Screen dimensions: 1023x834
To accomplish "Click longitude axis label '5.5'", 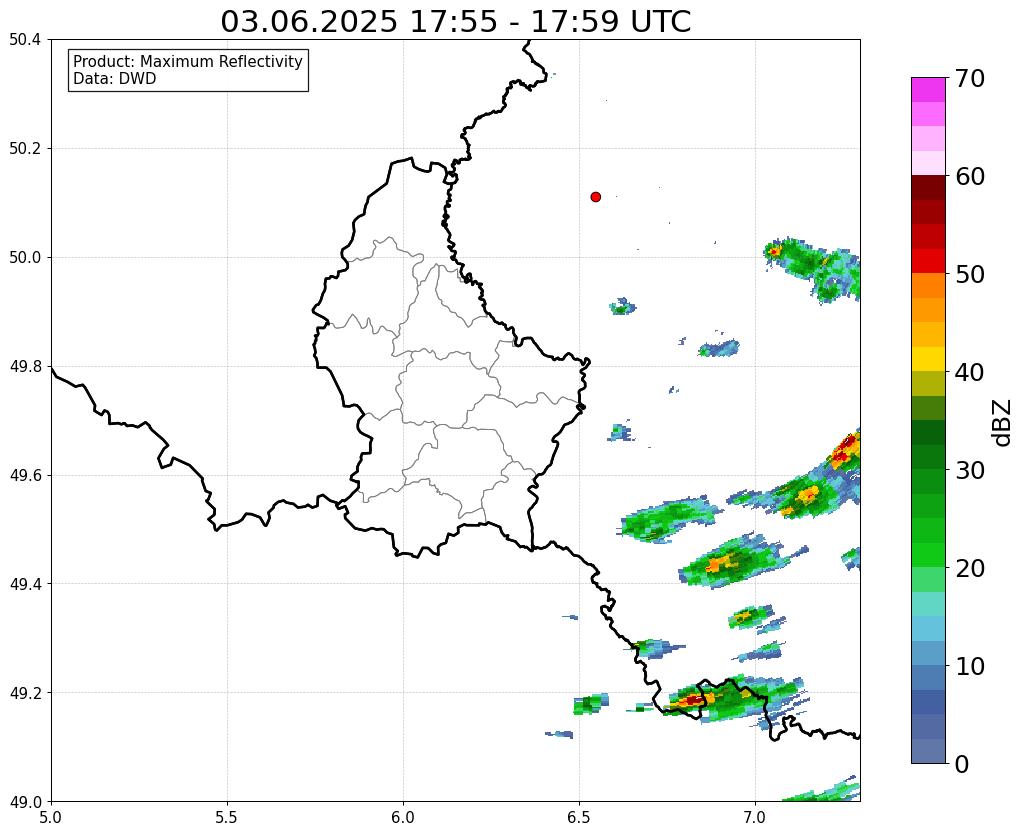I will [x=227, y=817].
